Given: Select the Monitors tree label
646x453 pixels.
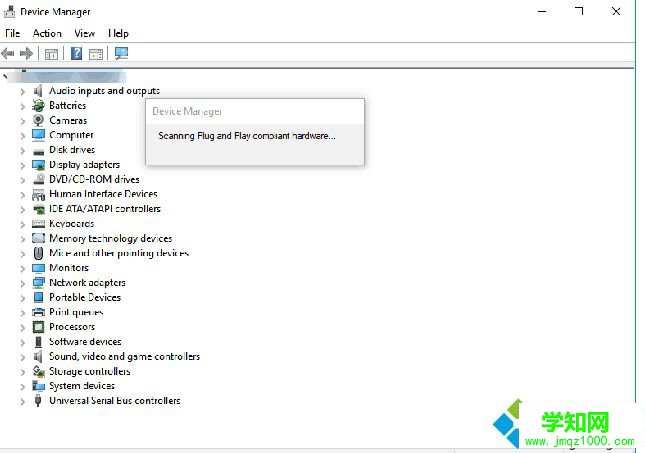Looking at the screenshot, I should pyautogui.click(x=69, y=268).
